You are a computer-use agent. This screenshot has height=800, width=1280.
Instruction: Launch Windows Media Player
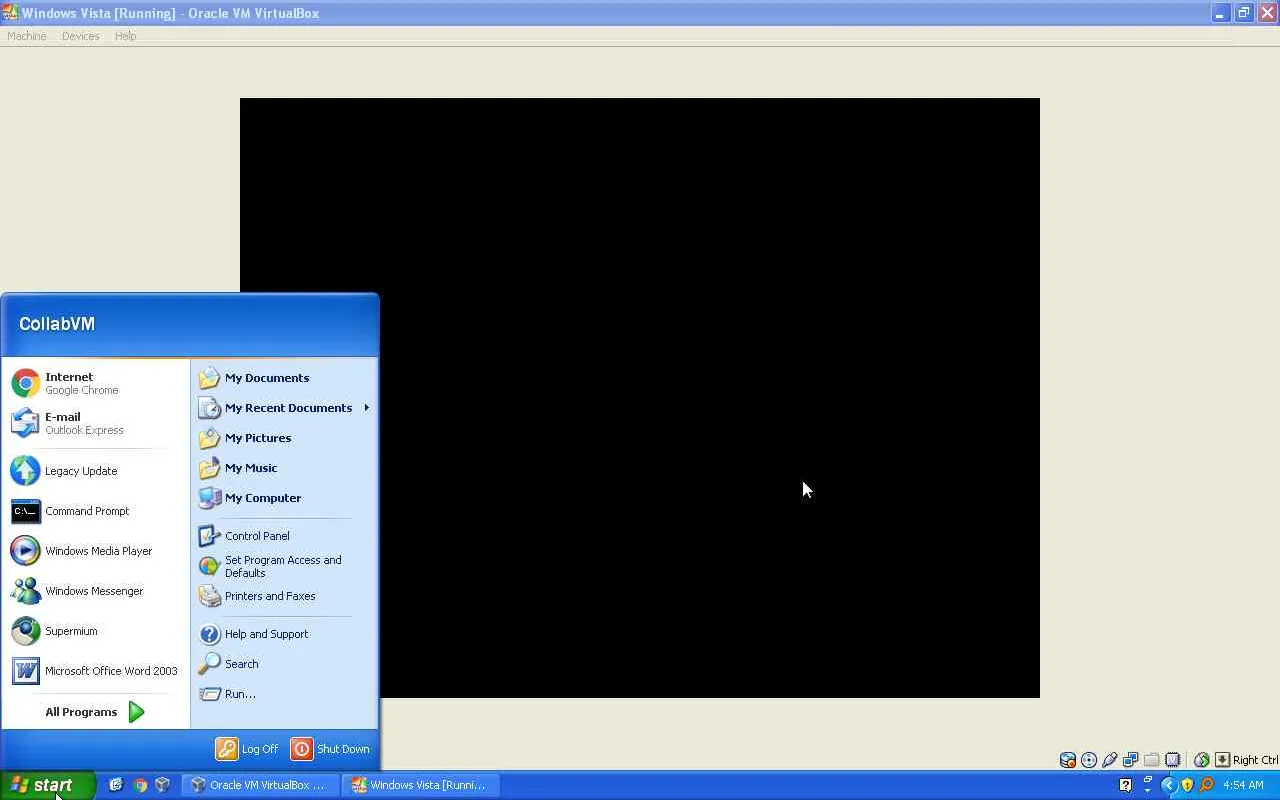click(95, 551)
